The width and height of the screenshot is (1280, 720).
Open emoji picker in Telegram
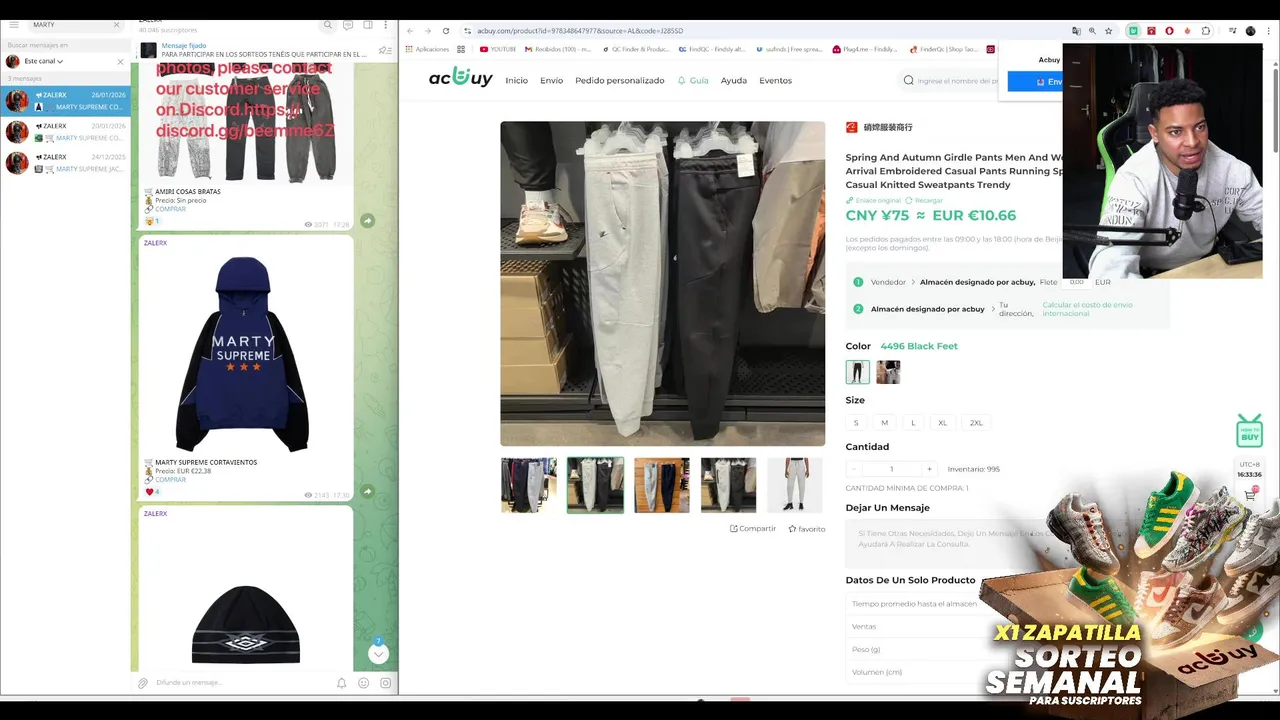pos(363,683)
